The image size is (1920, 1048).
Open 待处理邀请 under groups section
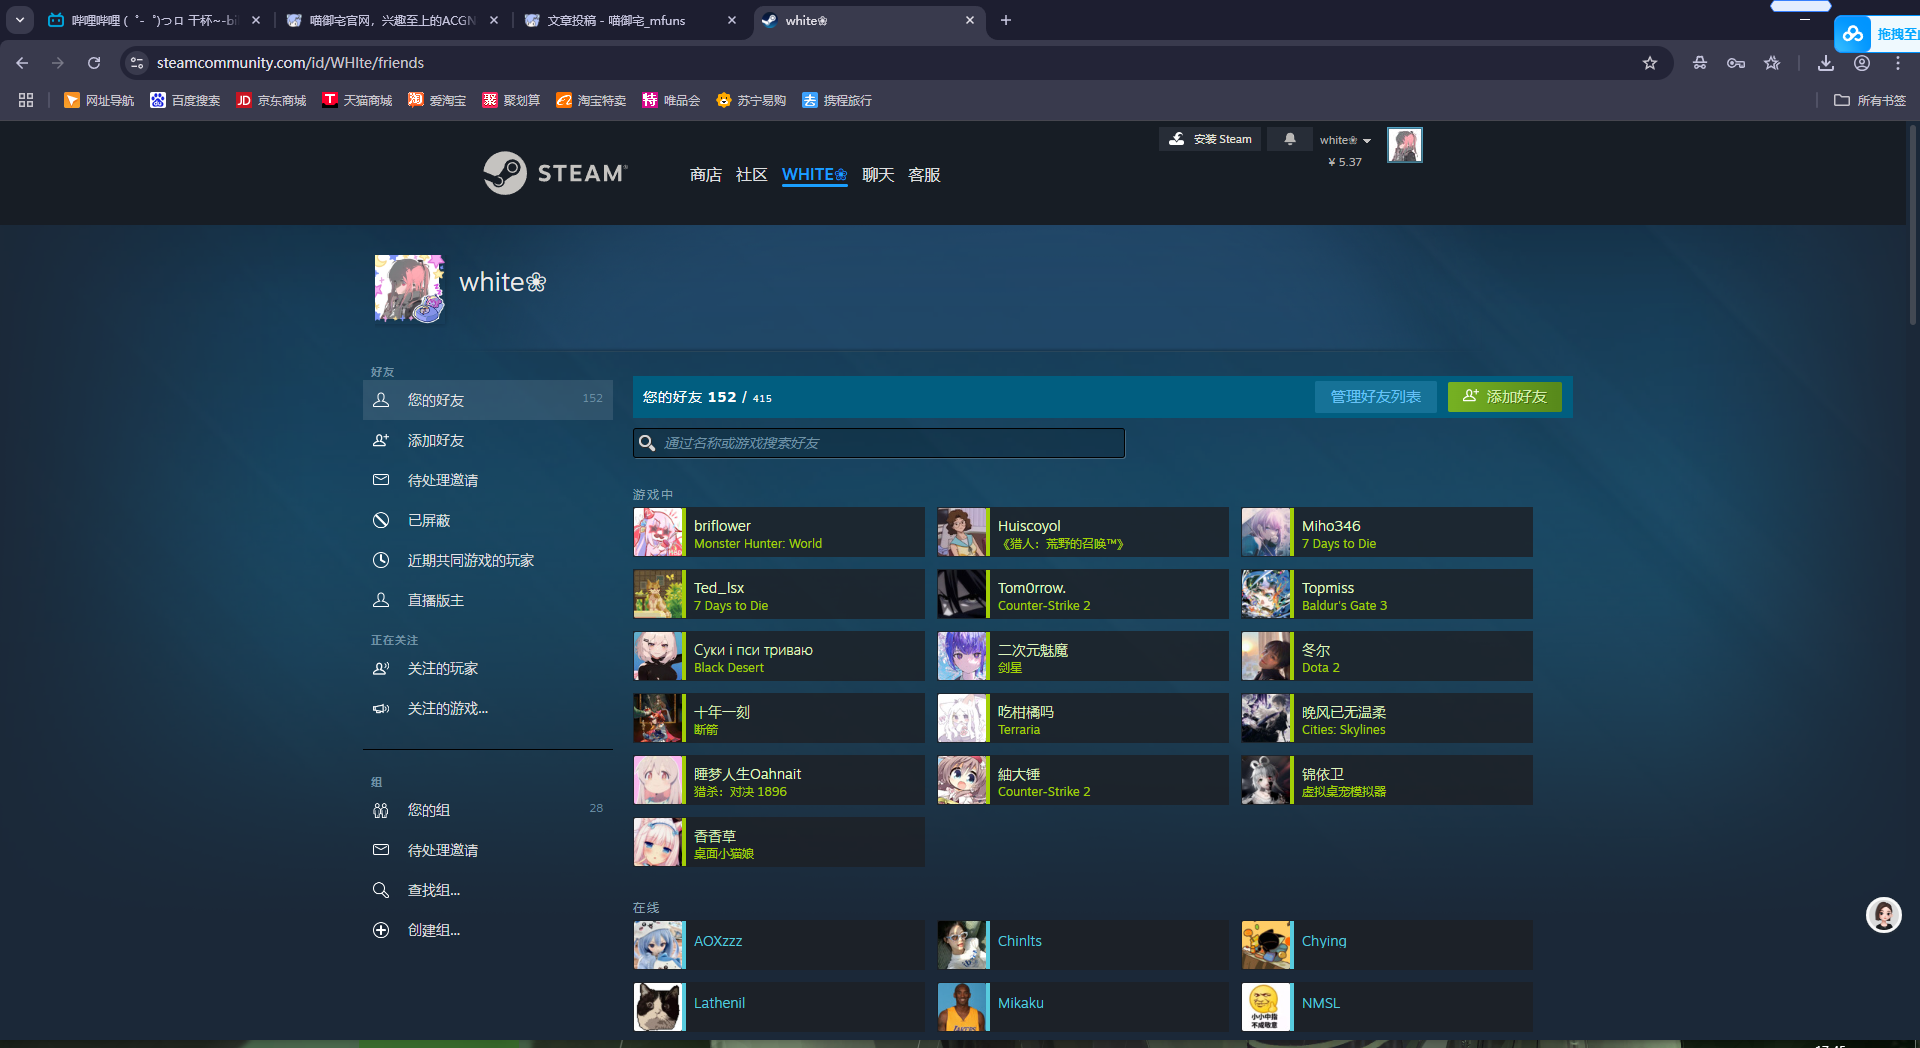click(x=488, y=850)
